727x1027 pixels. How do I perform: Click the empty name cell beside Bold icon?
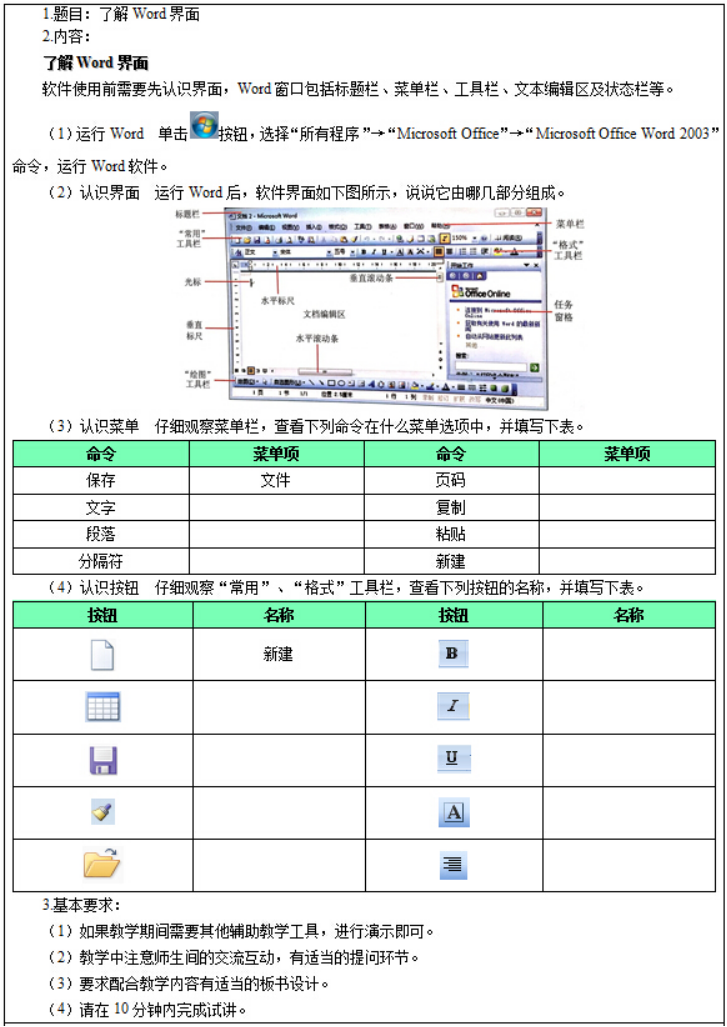[629, 654]
